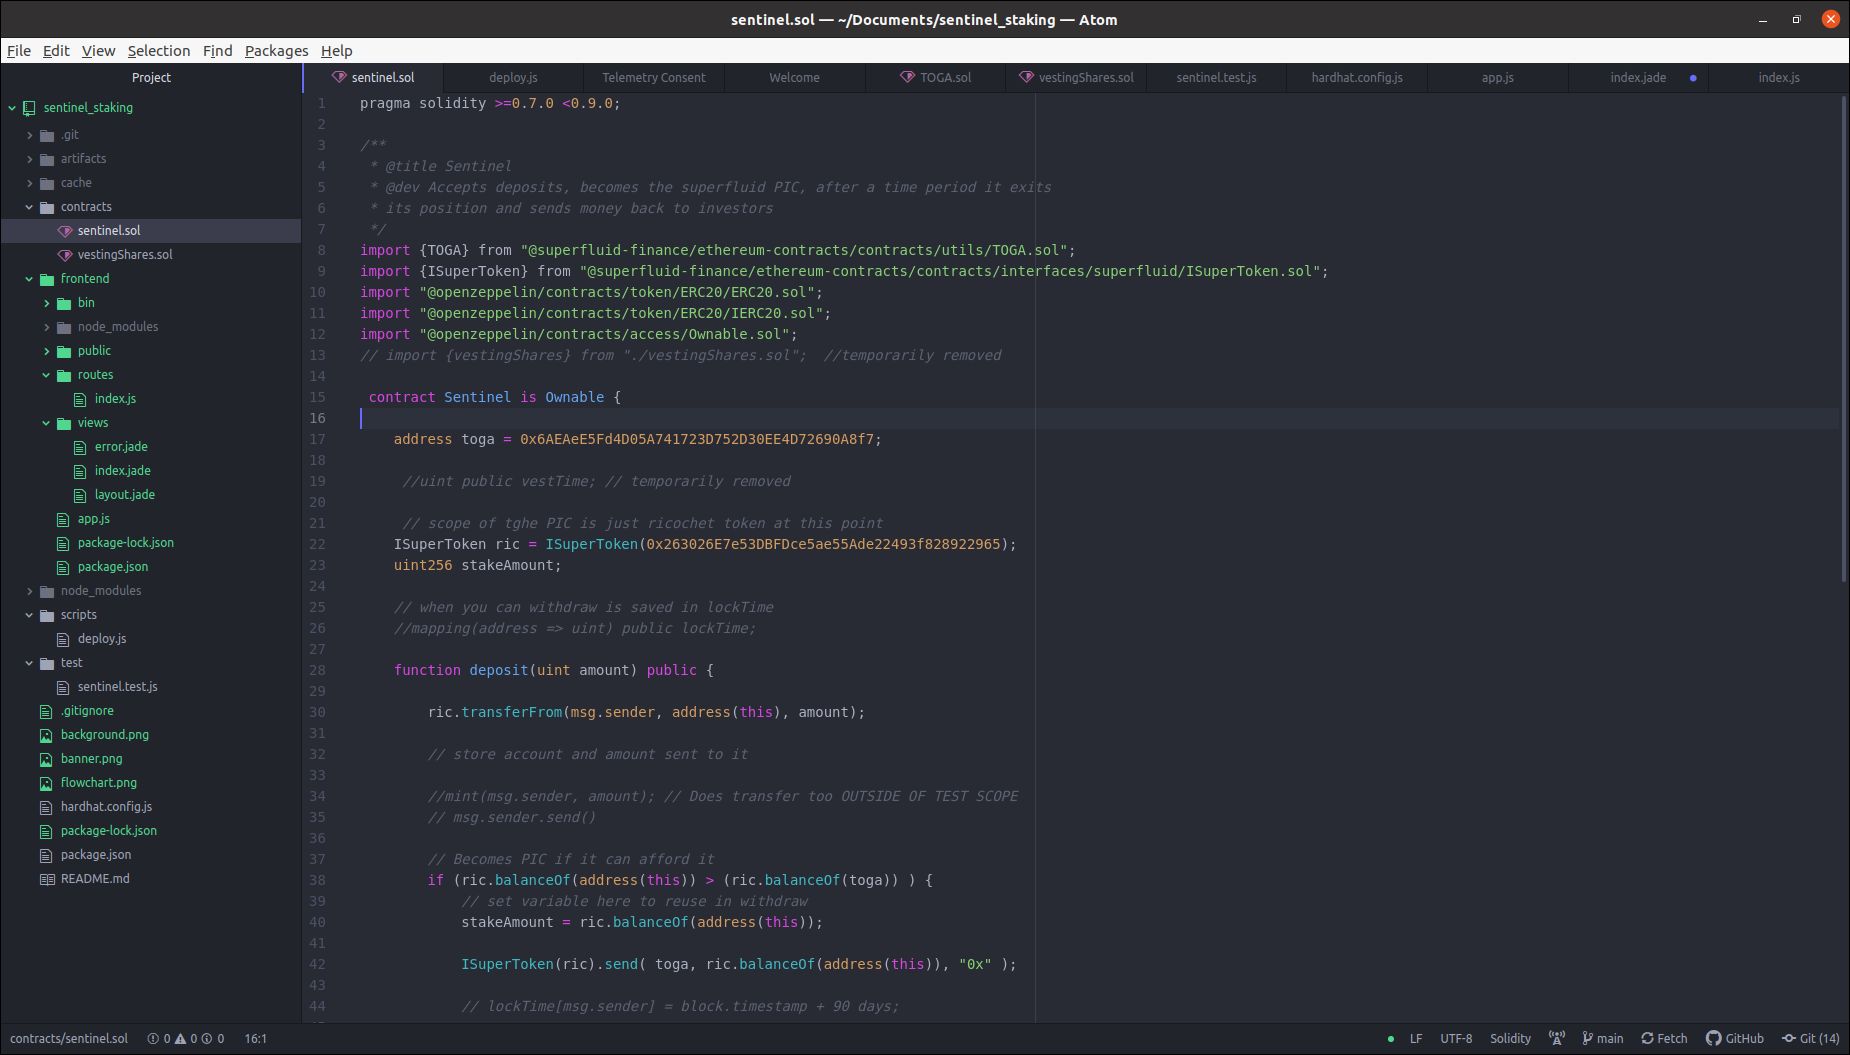The width and height of the screenshot is (1850, 1055).
Task: Click the flowchart.png image icon
Action: point(46,783)
